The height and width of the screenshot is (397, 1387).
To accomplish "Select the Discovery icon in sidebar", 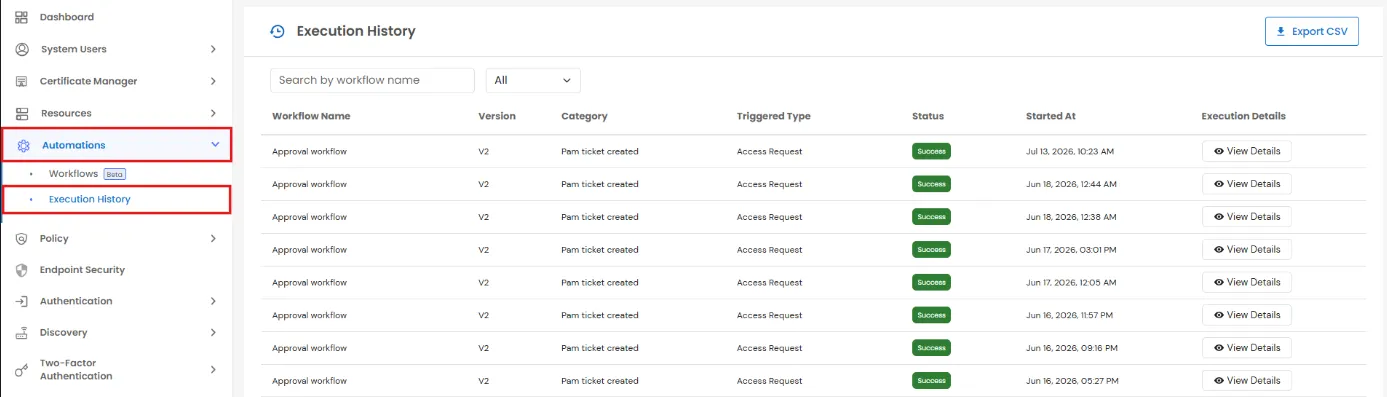I will click(x=21, y=332).
